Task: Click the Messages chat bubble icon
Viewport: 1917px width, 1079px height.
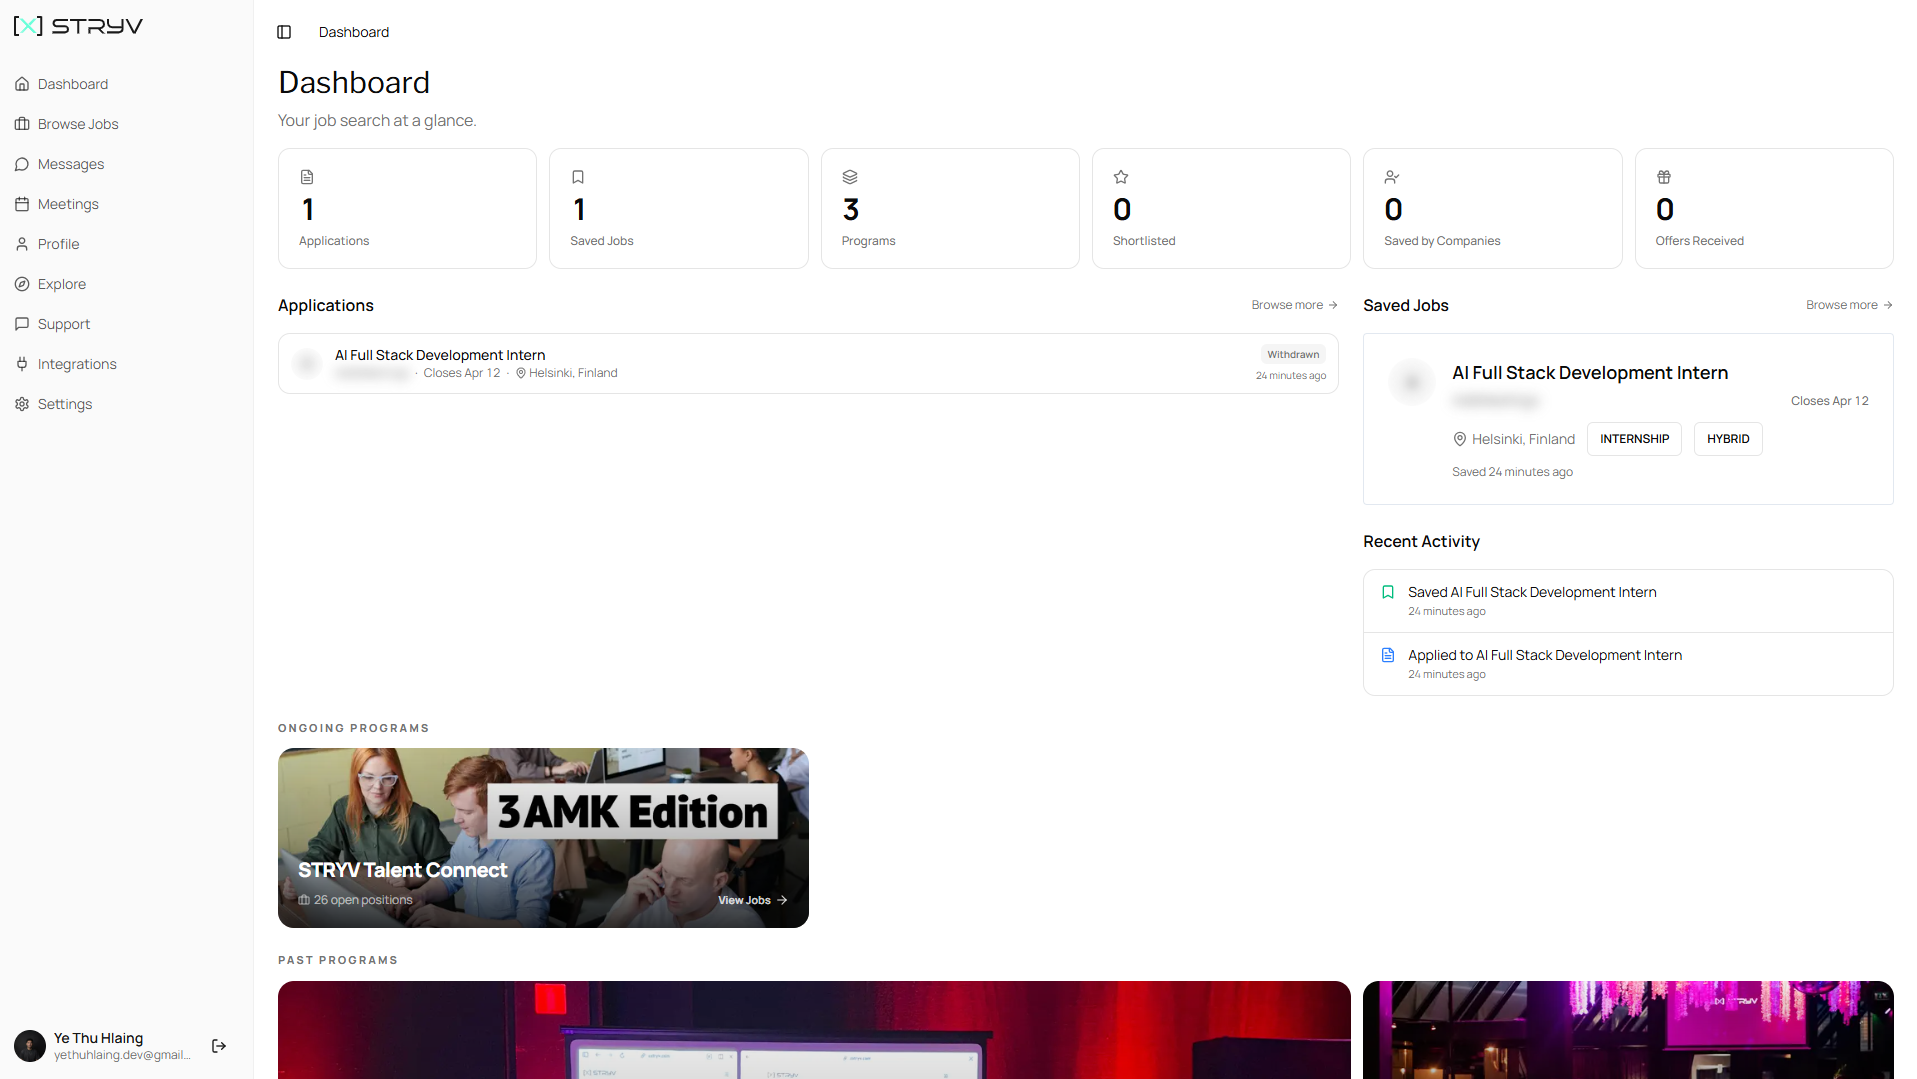Action: click(x=22, y=164)
